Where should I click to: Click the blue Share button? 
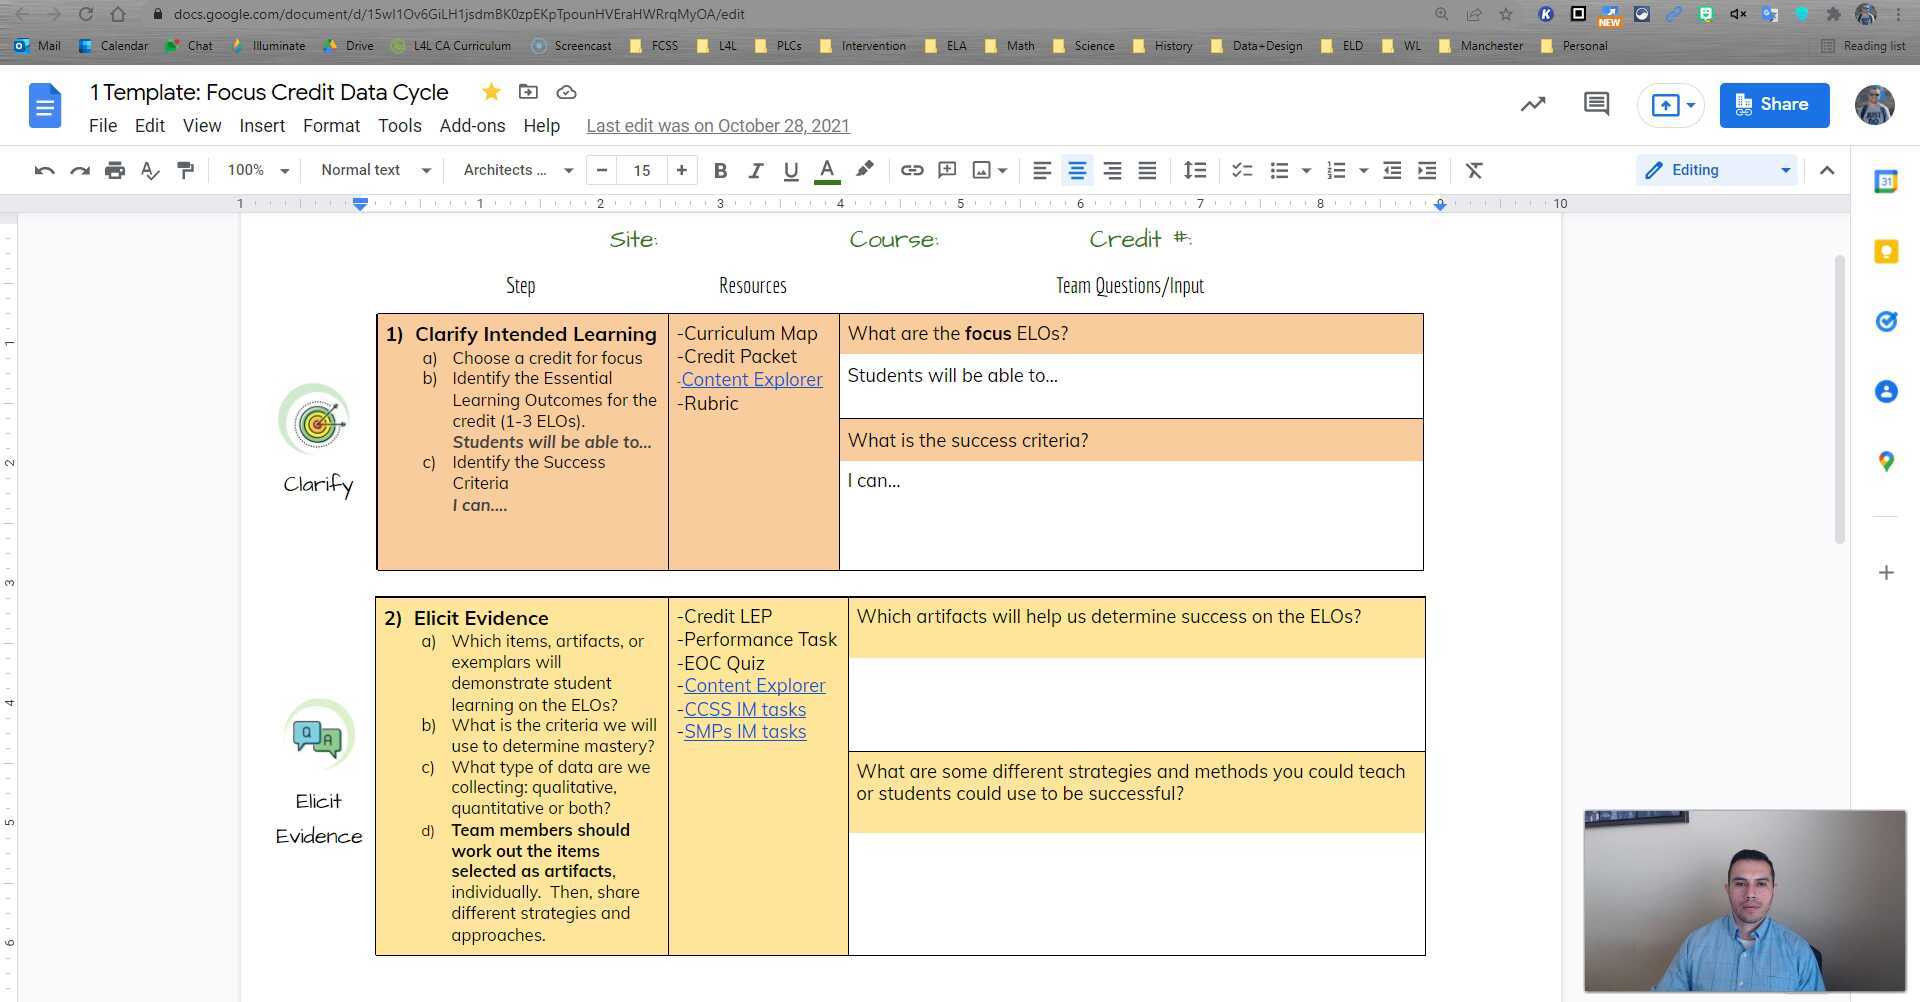pos(1774,105)
